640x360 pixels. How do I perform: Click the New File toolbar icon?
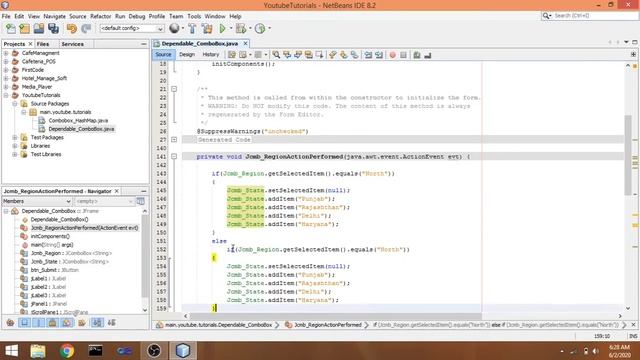pos(11,28)
